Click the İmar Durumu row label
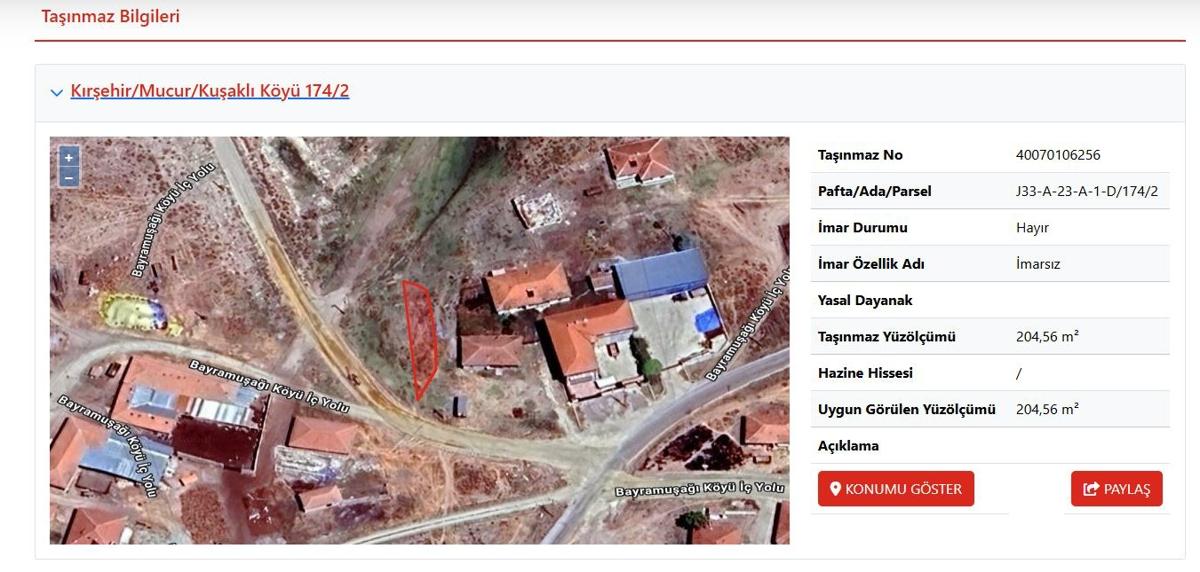The width and height of the screenshot is (1200, 572). pyautogui.click(x=863, y=228)
